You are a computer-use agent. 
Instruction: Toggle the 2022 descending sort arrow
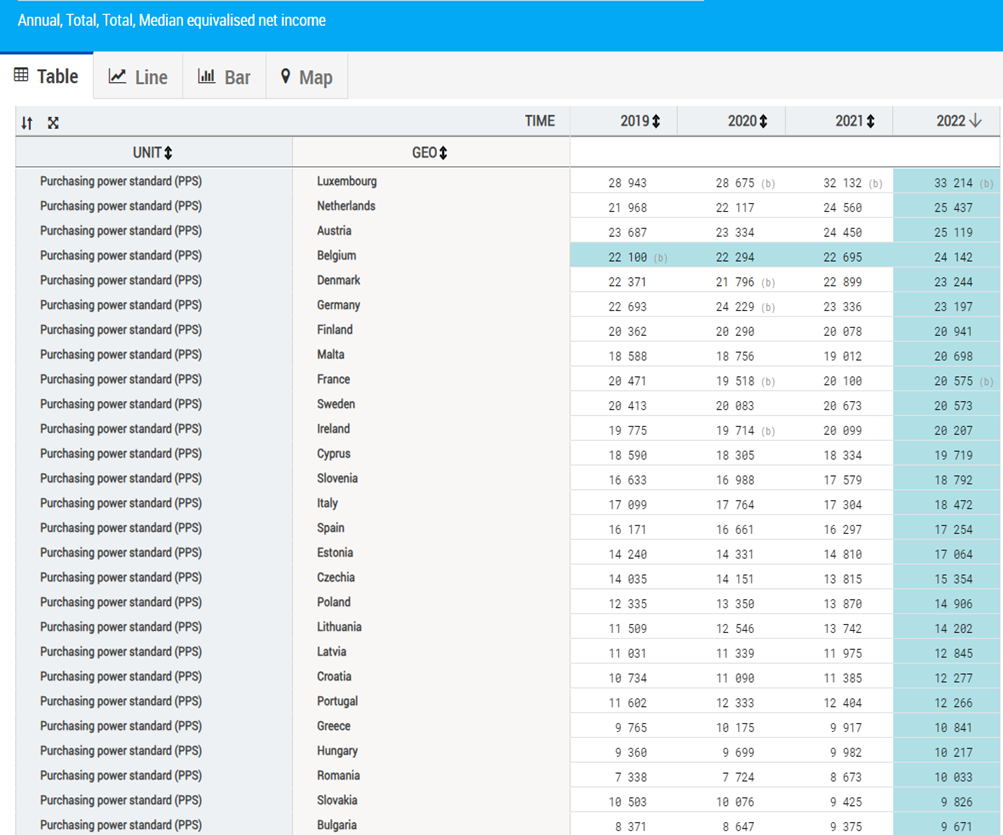pyautogui.click(x=976, y=121)
